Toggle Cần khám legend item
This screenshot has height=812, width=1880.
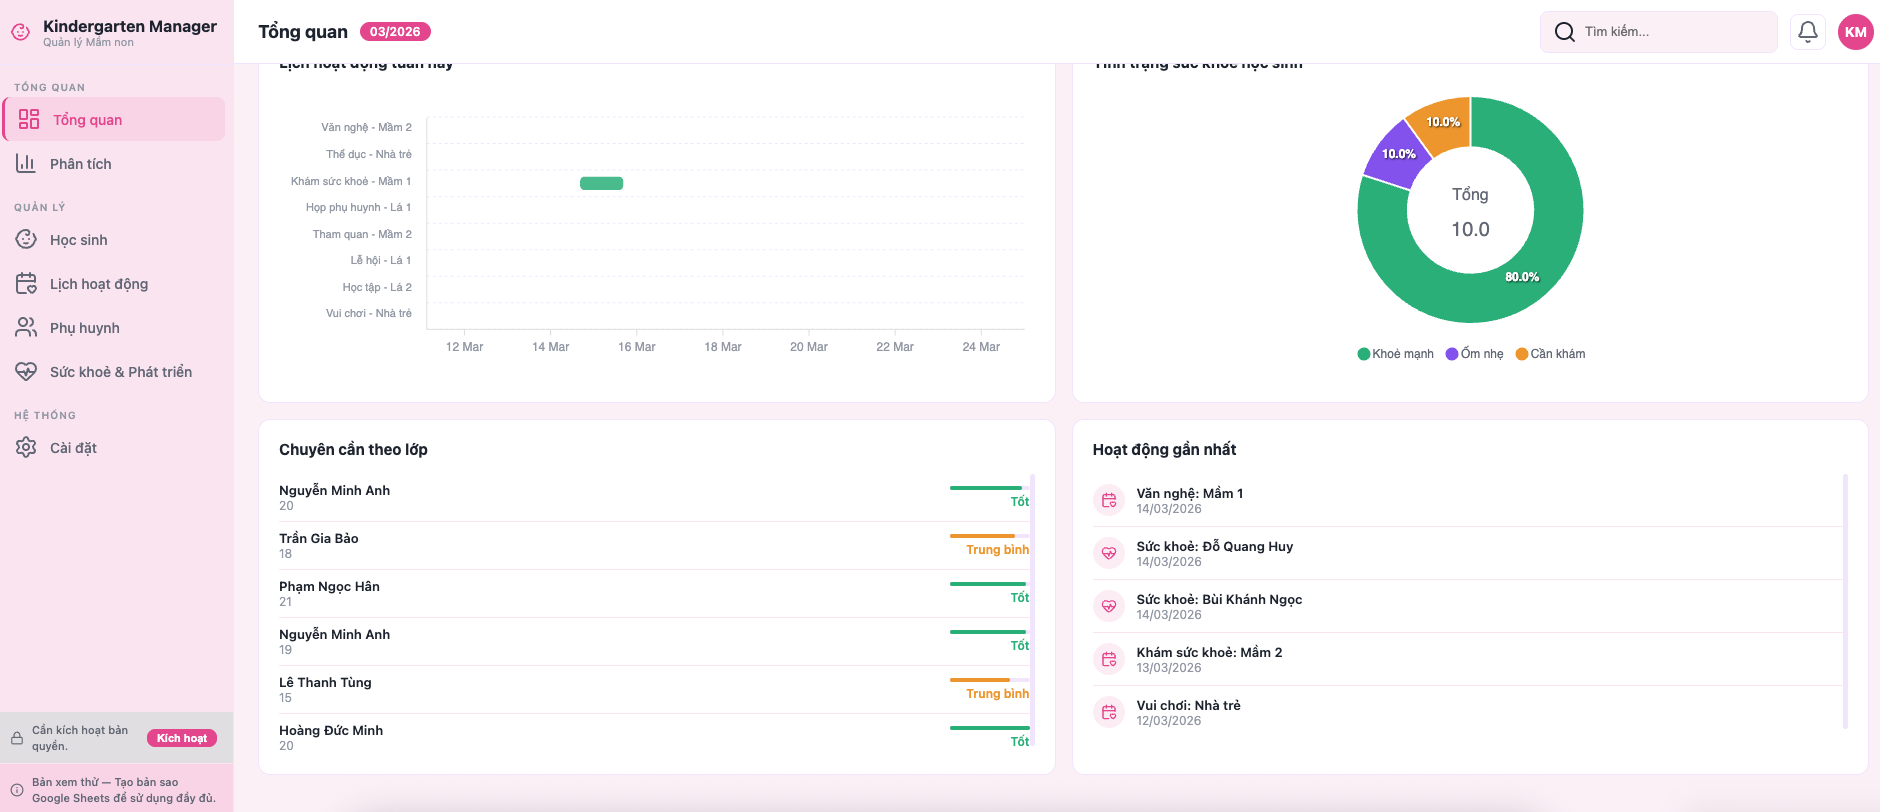1550,354
